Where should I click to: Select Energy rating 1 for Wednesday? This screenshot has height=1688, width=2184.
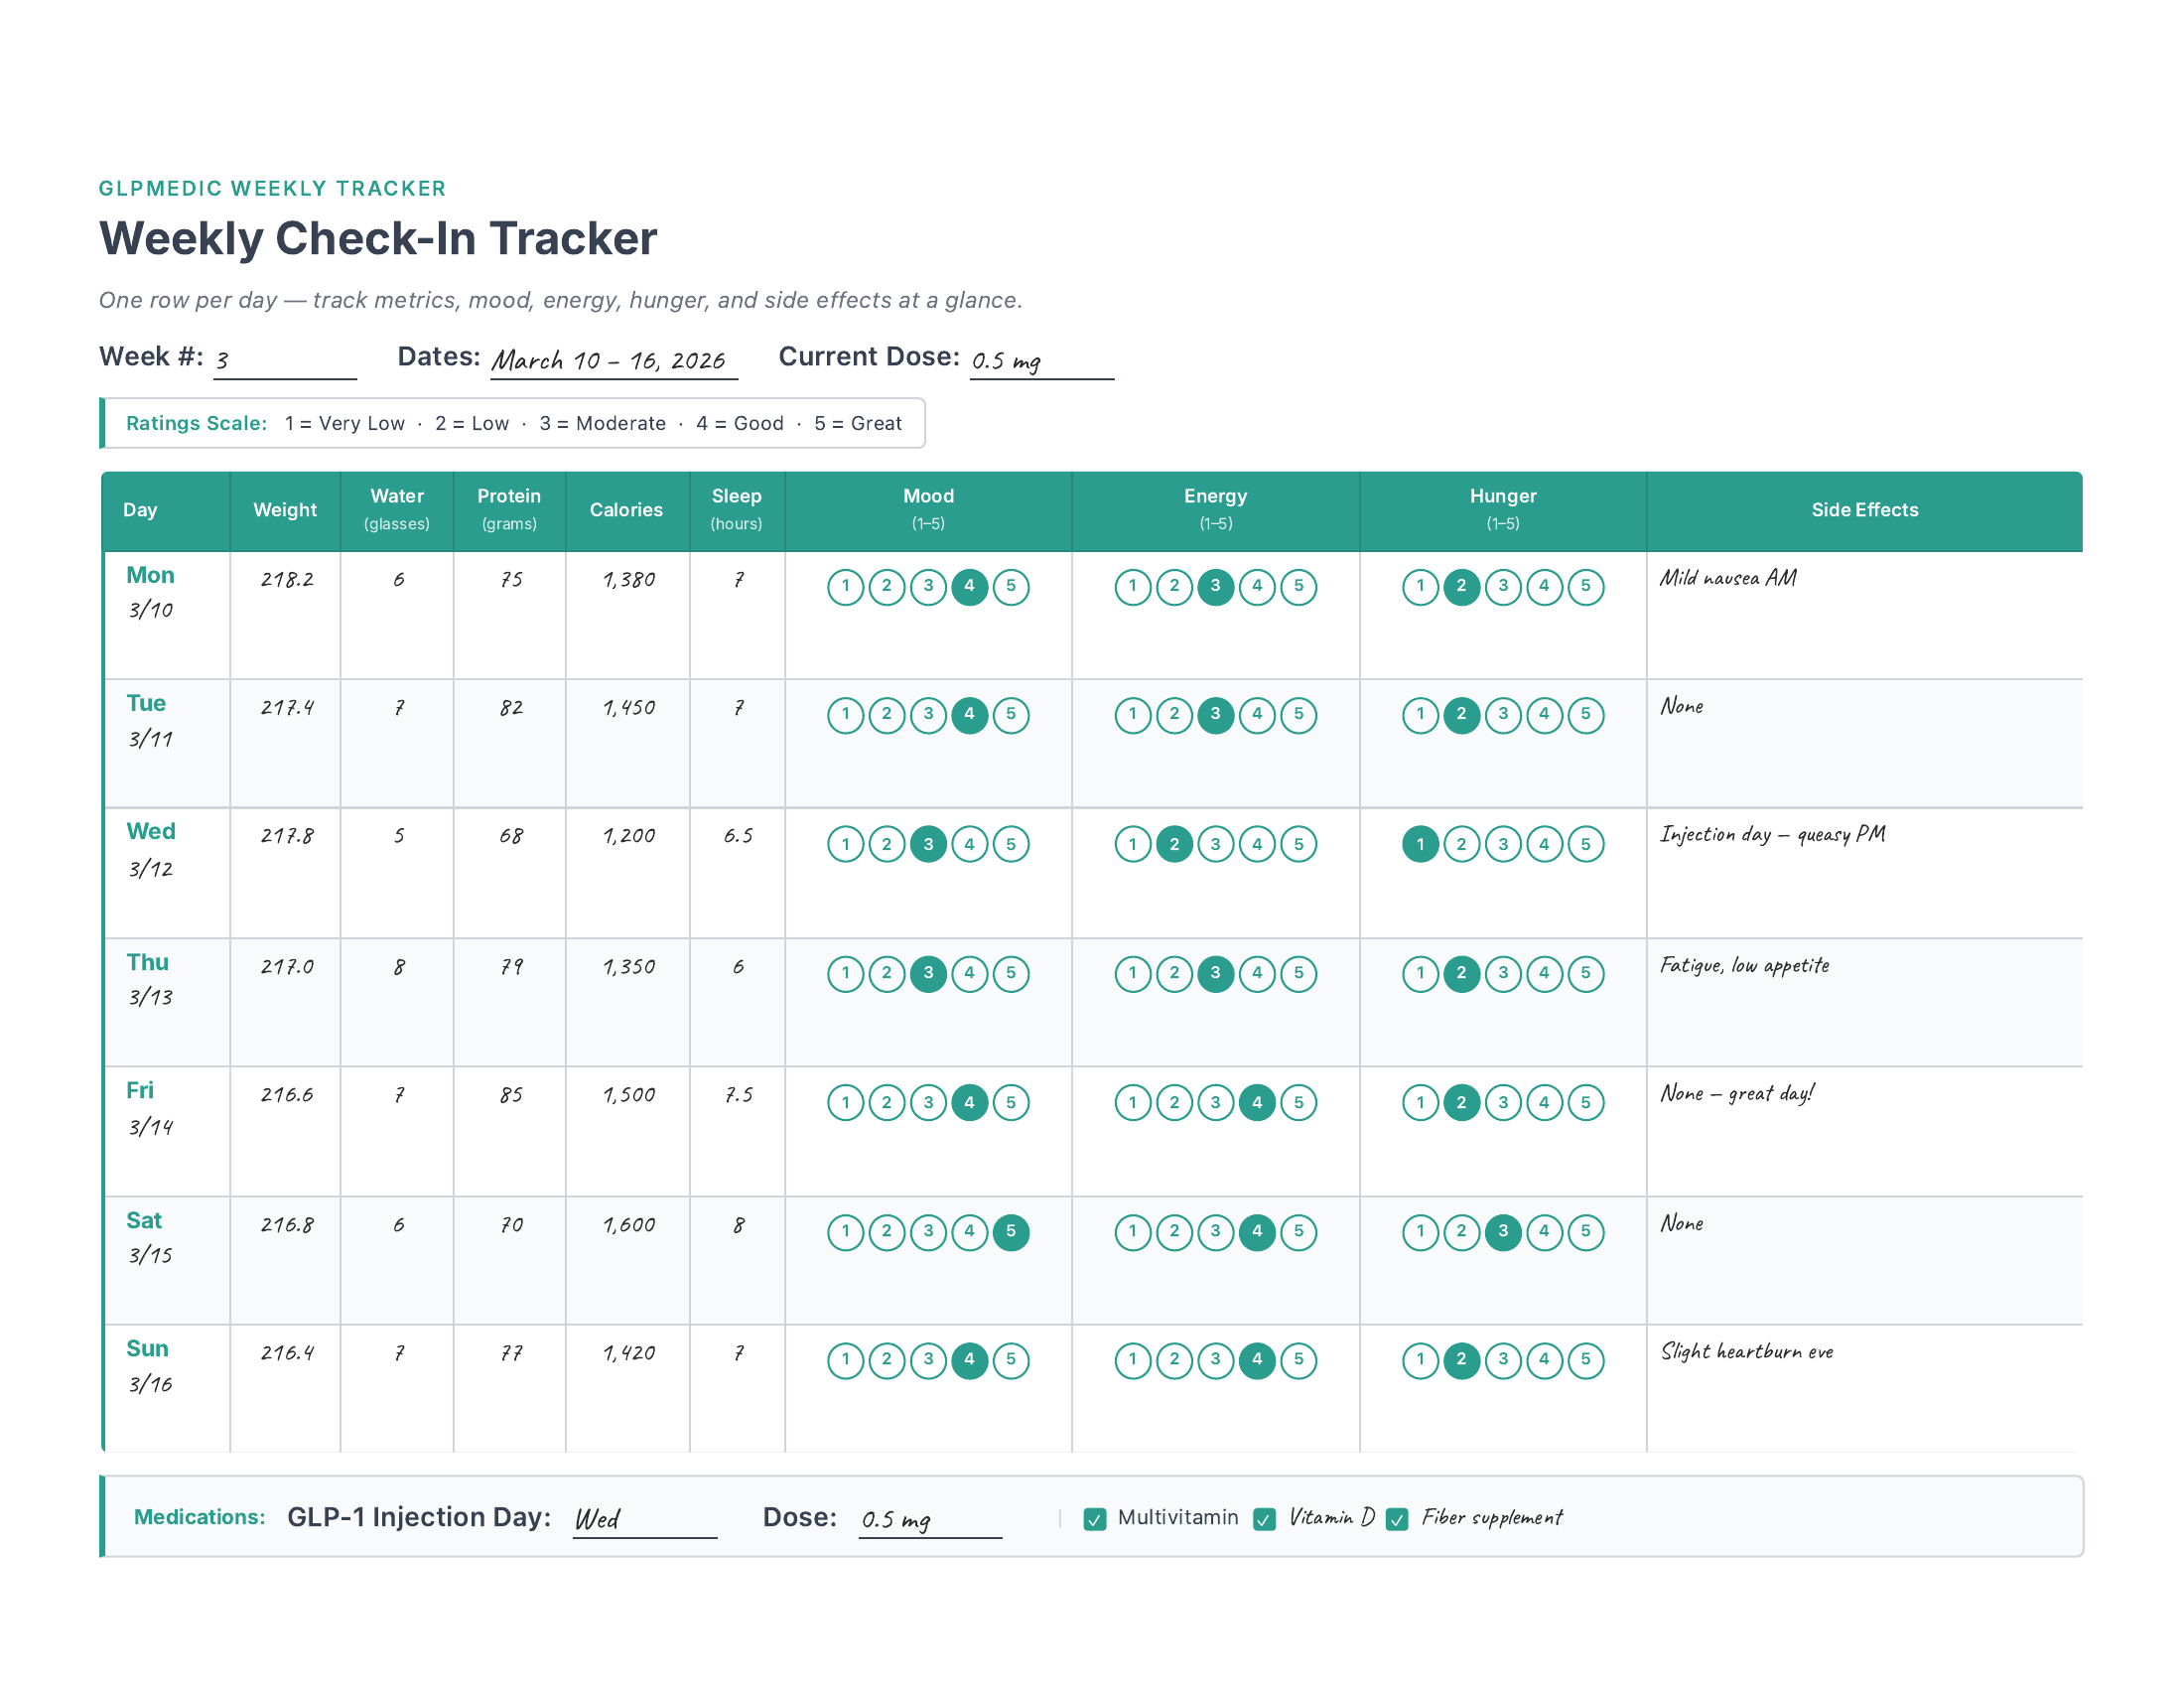1133,844
